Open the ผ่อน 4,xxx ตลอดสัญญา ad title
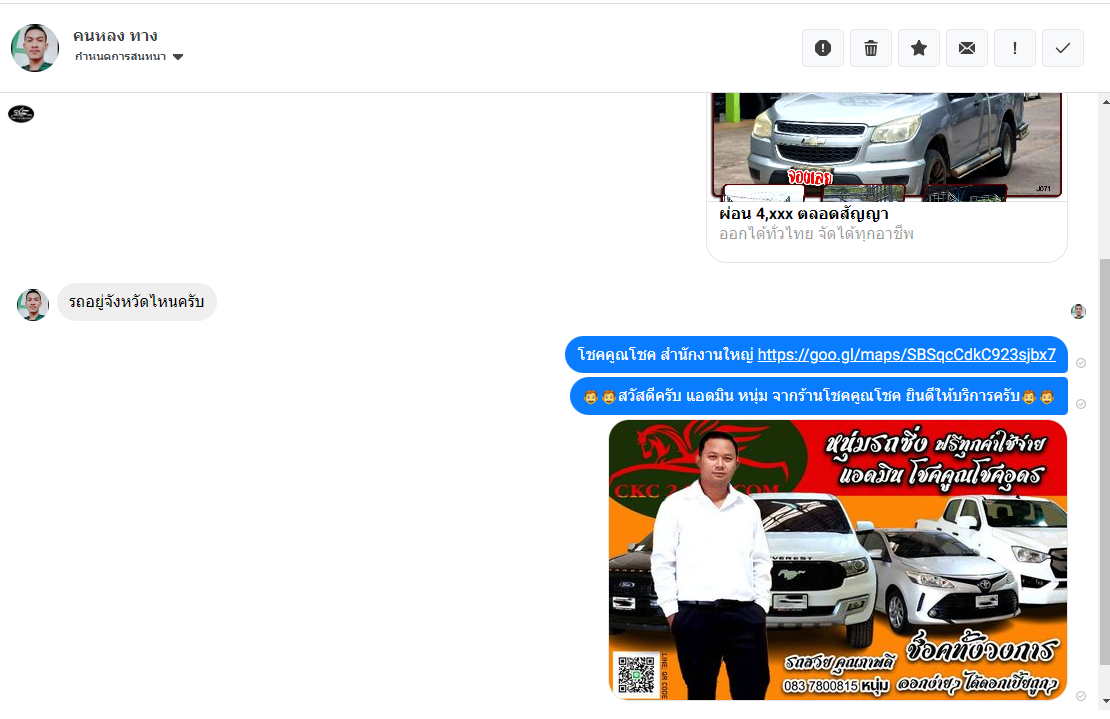Screen dimensions: 1110x719 click(x=804, y=214)
